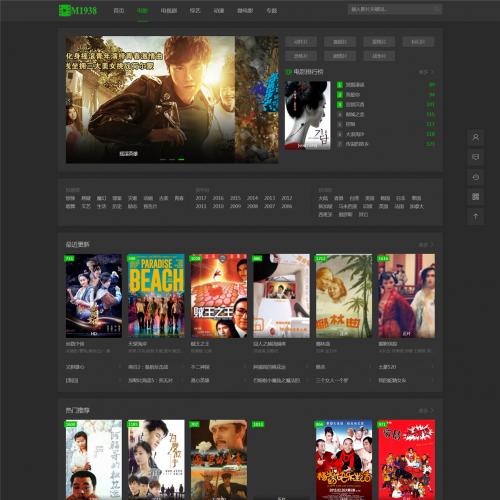Viewport: 500px width, 500px height.
Task: Click the back-to-top arrow icon
Action: click(x=476, y=217)
